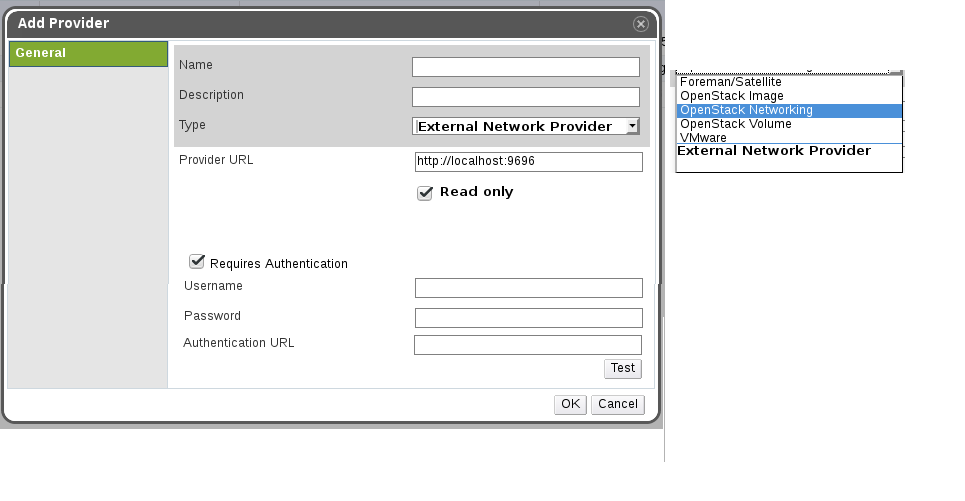
Task: Uncheck the Read only checkbox
Action: [x=425, y=193]
